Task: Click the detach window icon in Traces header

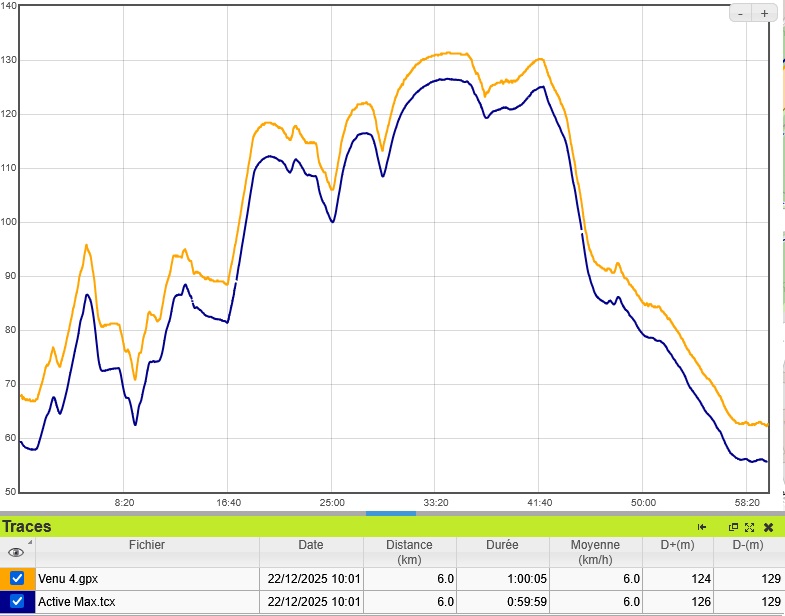Action: point(733,527)
